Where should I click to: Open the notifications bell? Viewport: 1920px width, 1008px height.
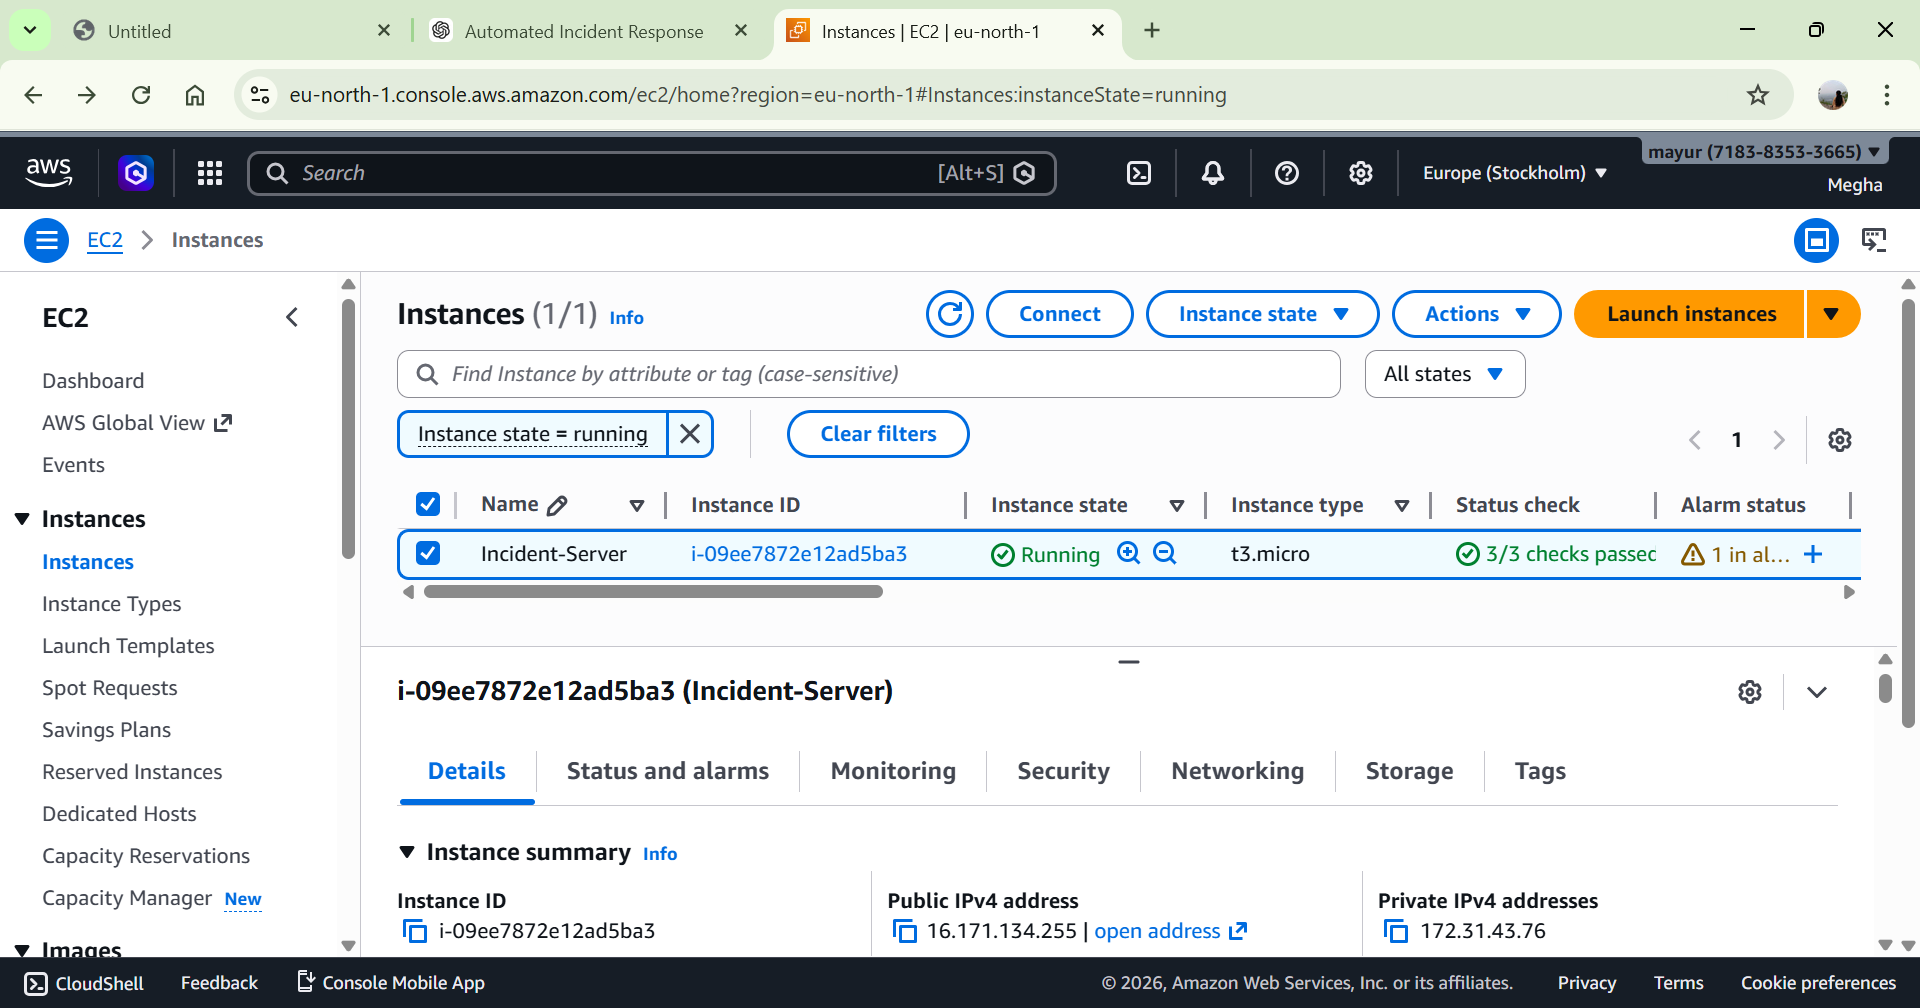[1212, 173]
